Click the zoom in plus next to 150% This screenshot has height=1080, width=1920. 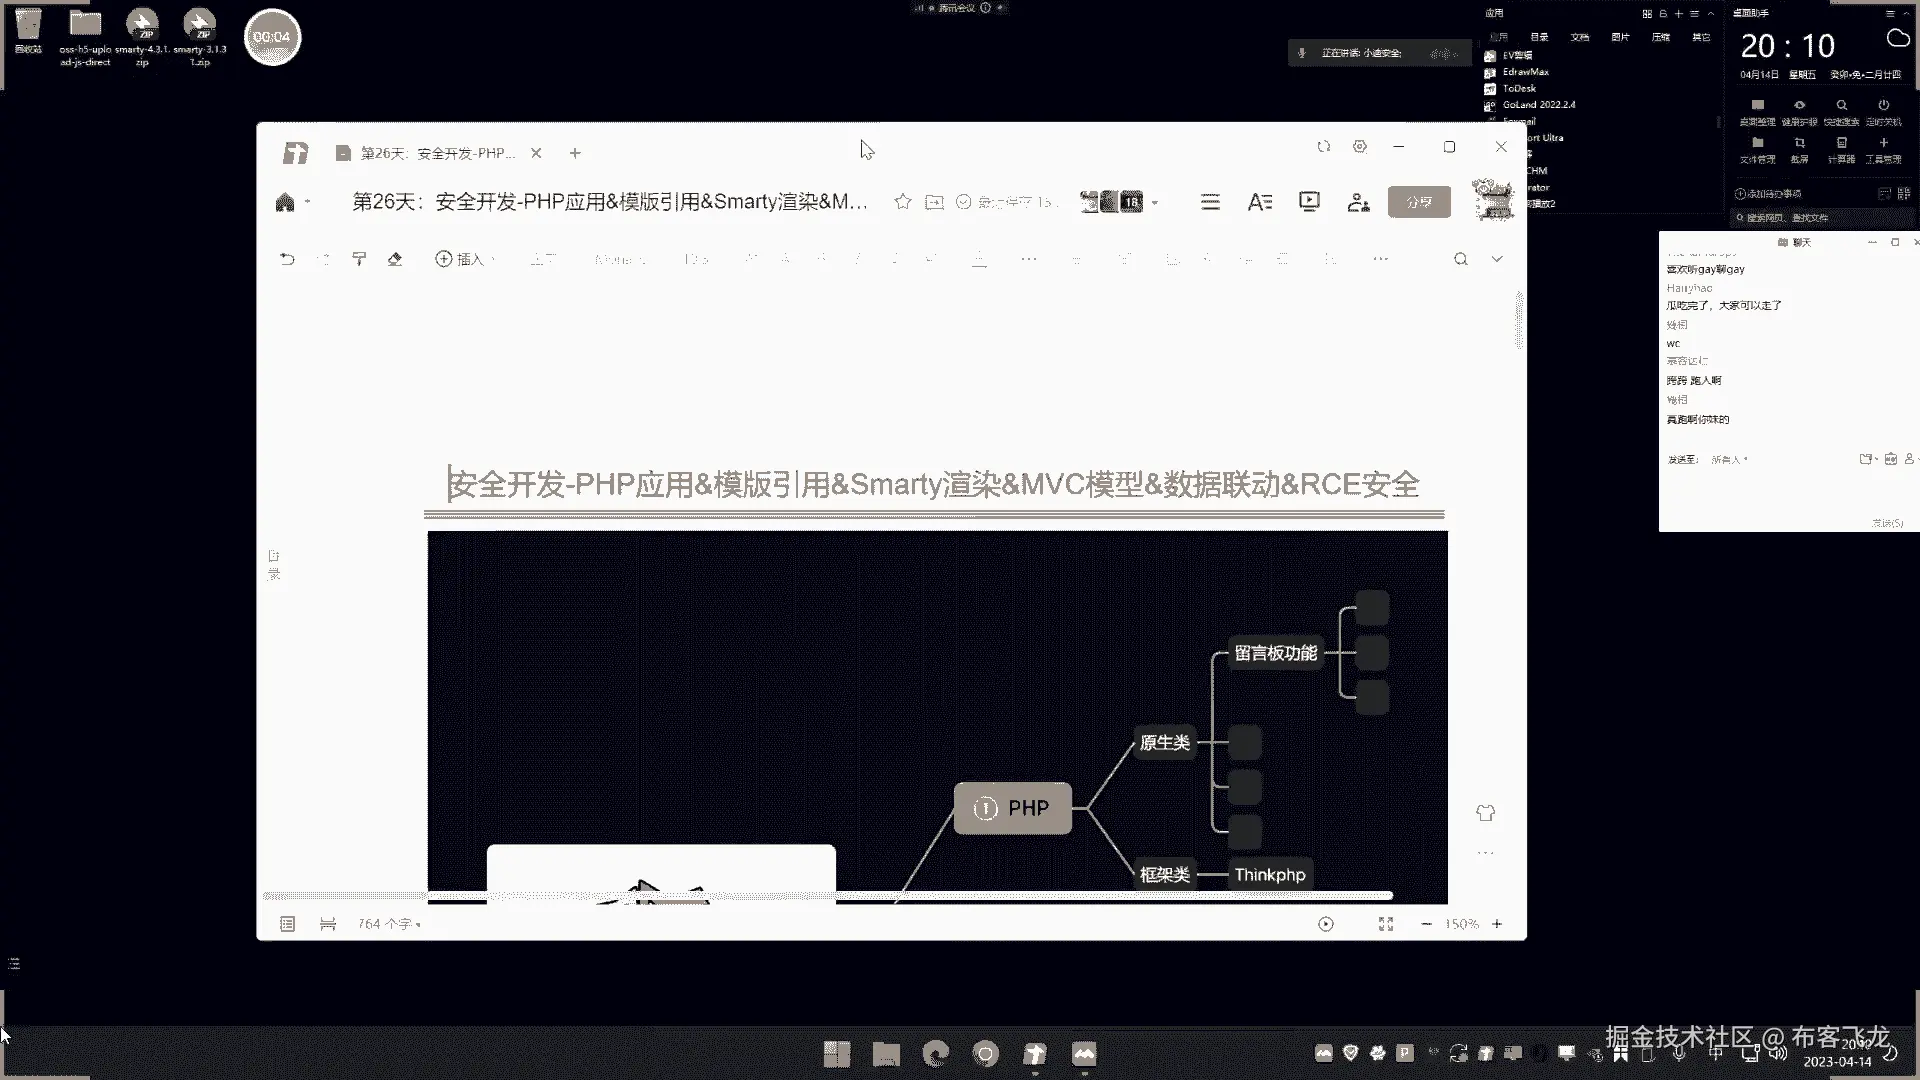(x=1497, y=924)
